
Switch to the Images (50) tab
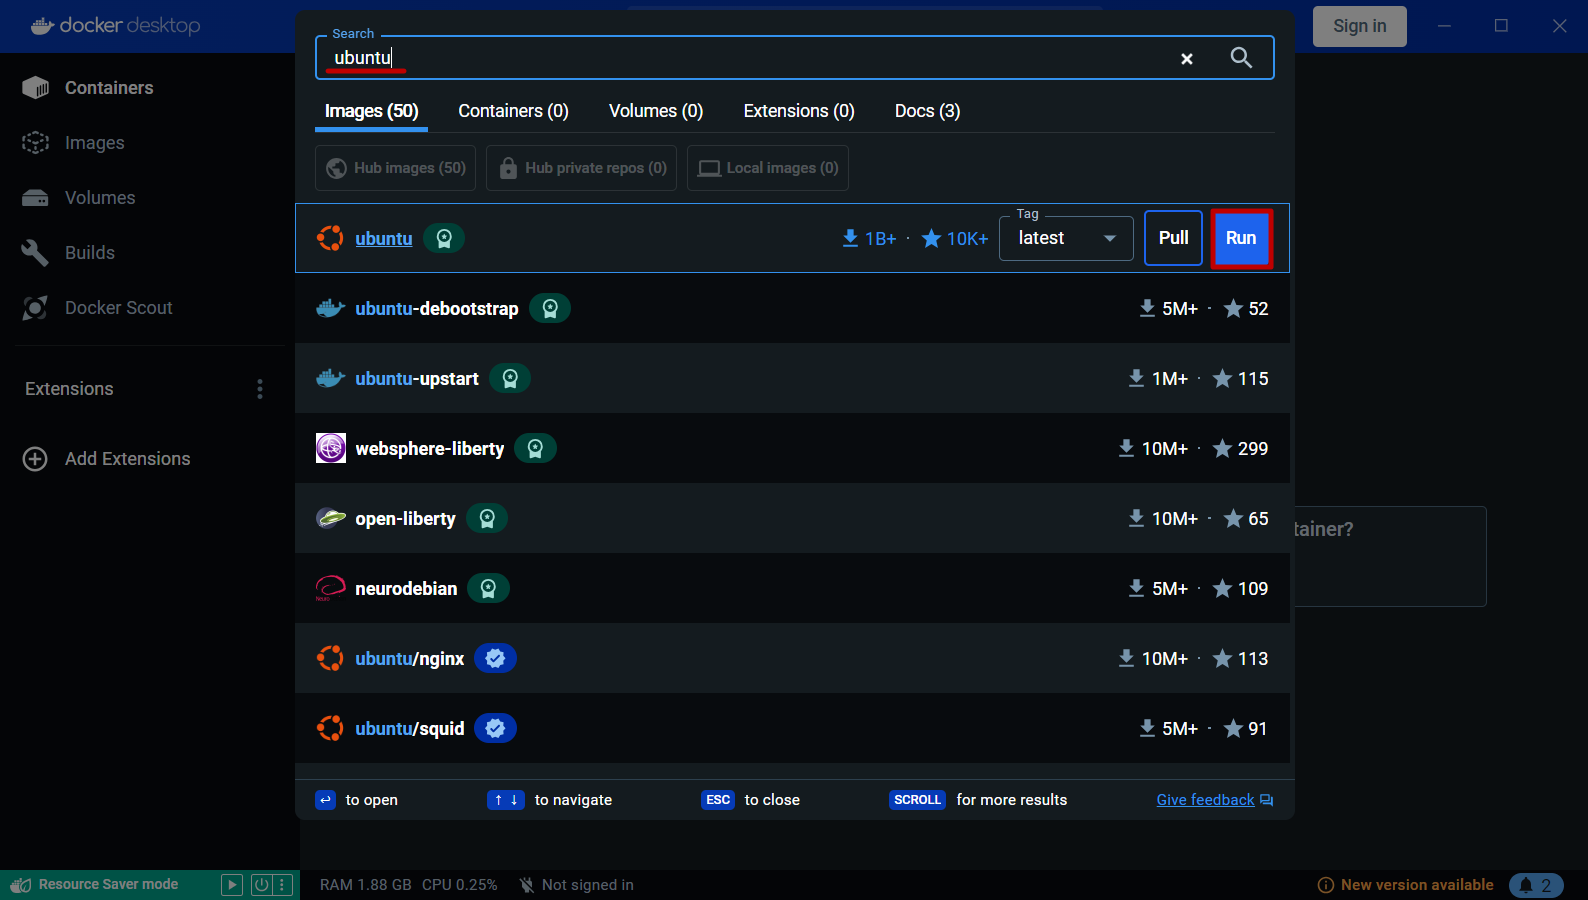[x=371, y=111]
